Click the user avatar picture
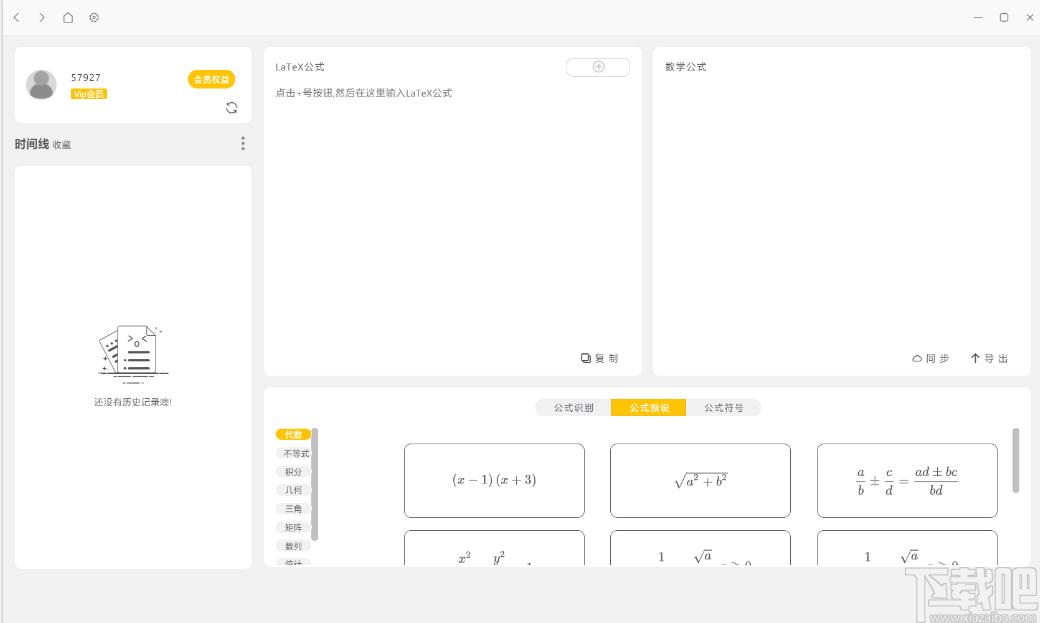This screenshot has height=623, width=1040. pyautogui.click(x=41, y=85)
